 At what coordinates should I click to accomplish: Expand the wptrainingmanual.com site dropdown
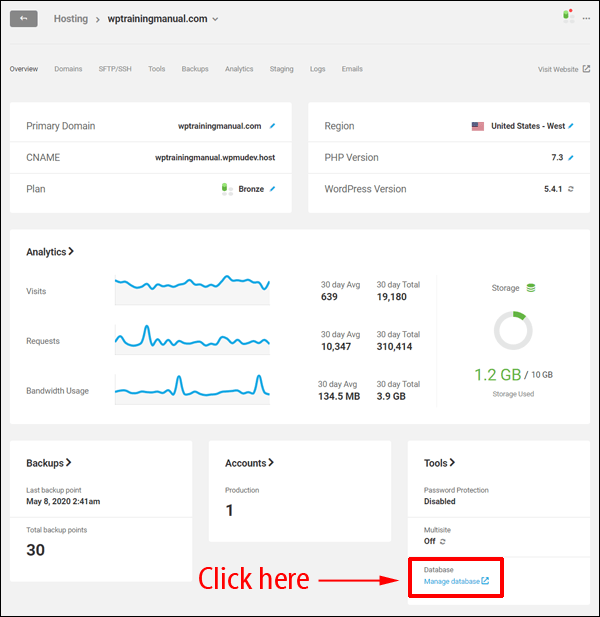215,19
